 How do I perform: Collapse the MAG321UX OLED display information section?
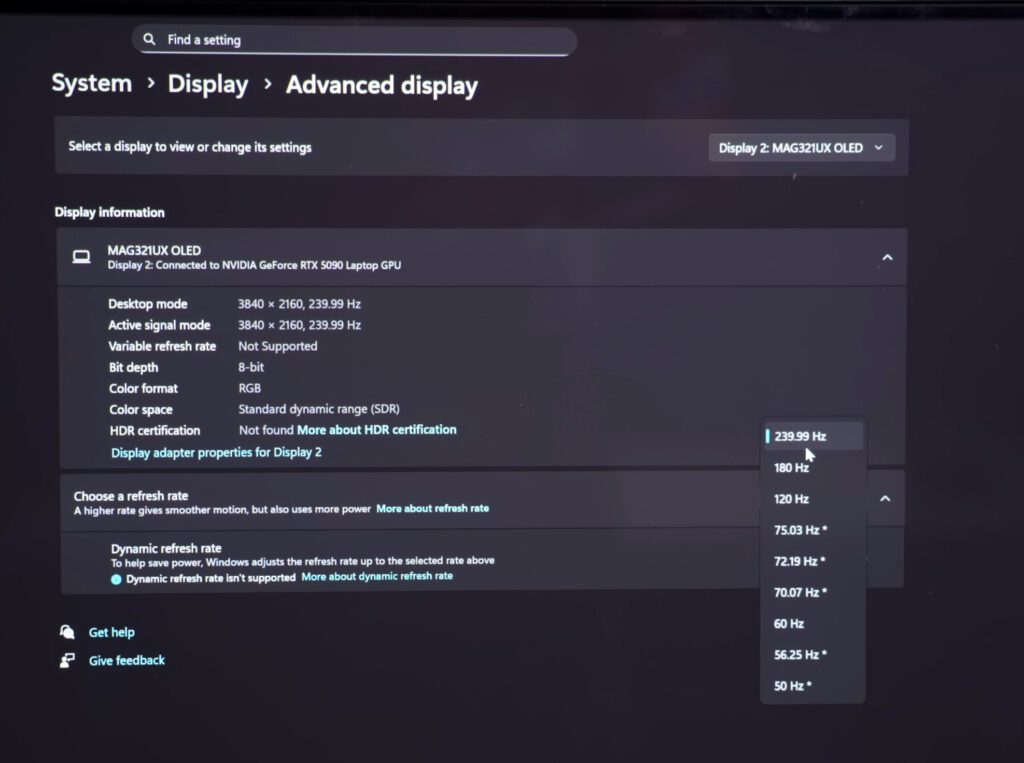(886, 258)
